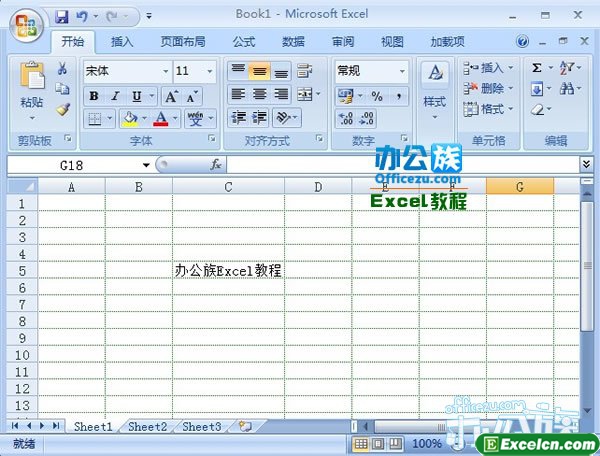Undo the last action
This screenshot has height=456, width=600.
[82, 16]
